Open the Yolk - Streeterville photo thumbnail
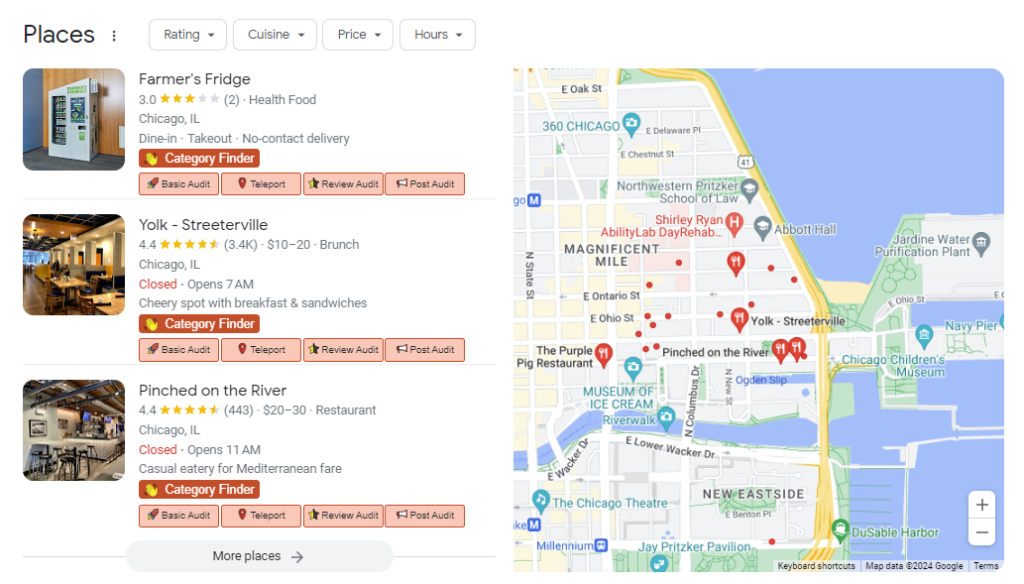The width and height of the screenshot is (1024, 584). 74,265
